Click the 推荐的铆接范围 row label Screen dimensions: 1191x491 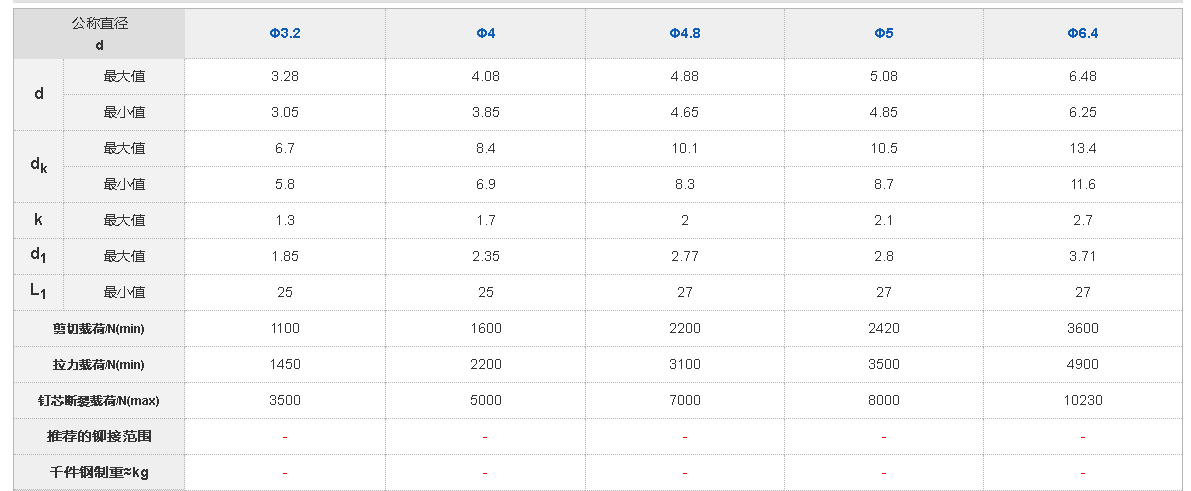(99, 436)
